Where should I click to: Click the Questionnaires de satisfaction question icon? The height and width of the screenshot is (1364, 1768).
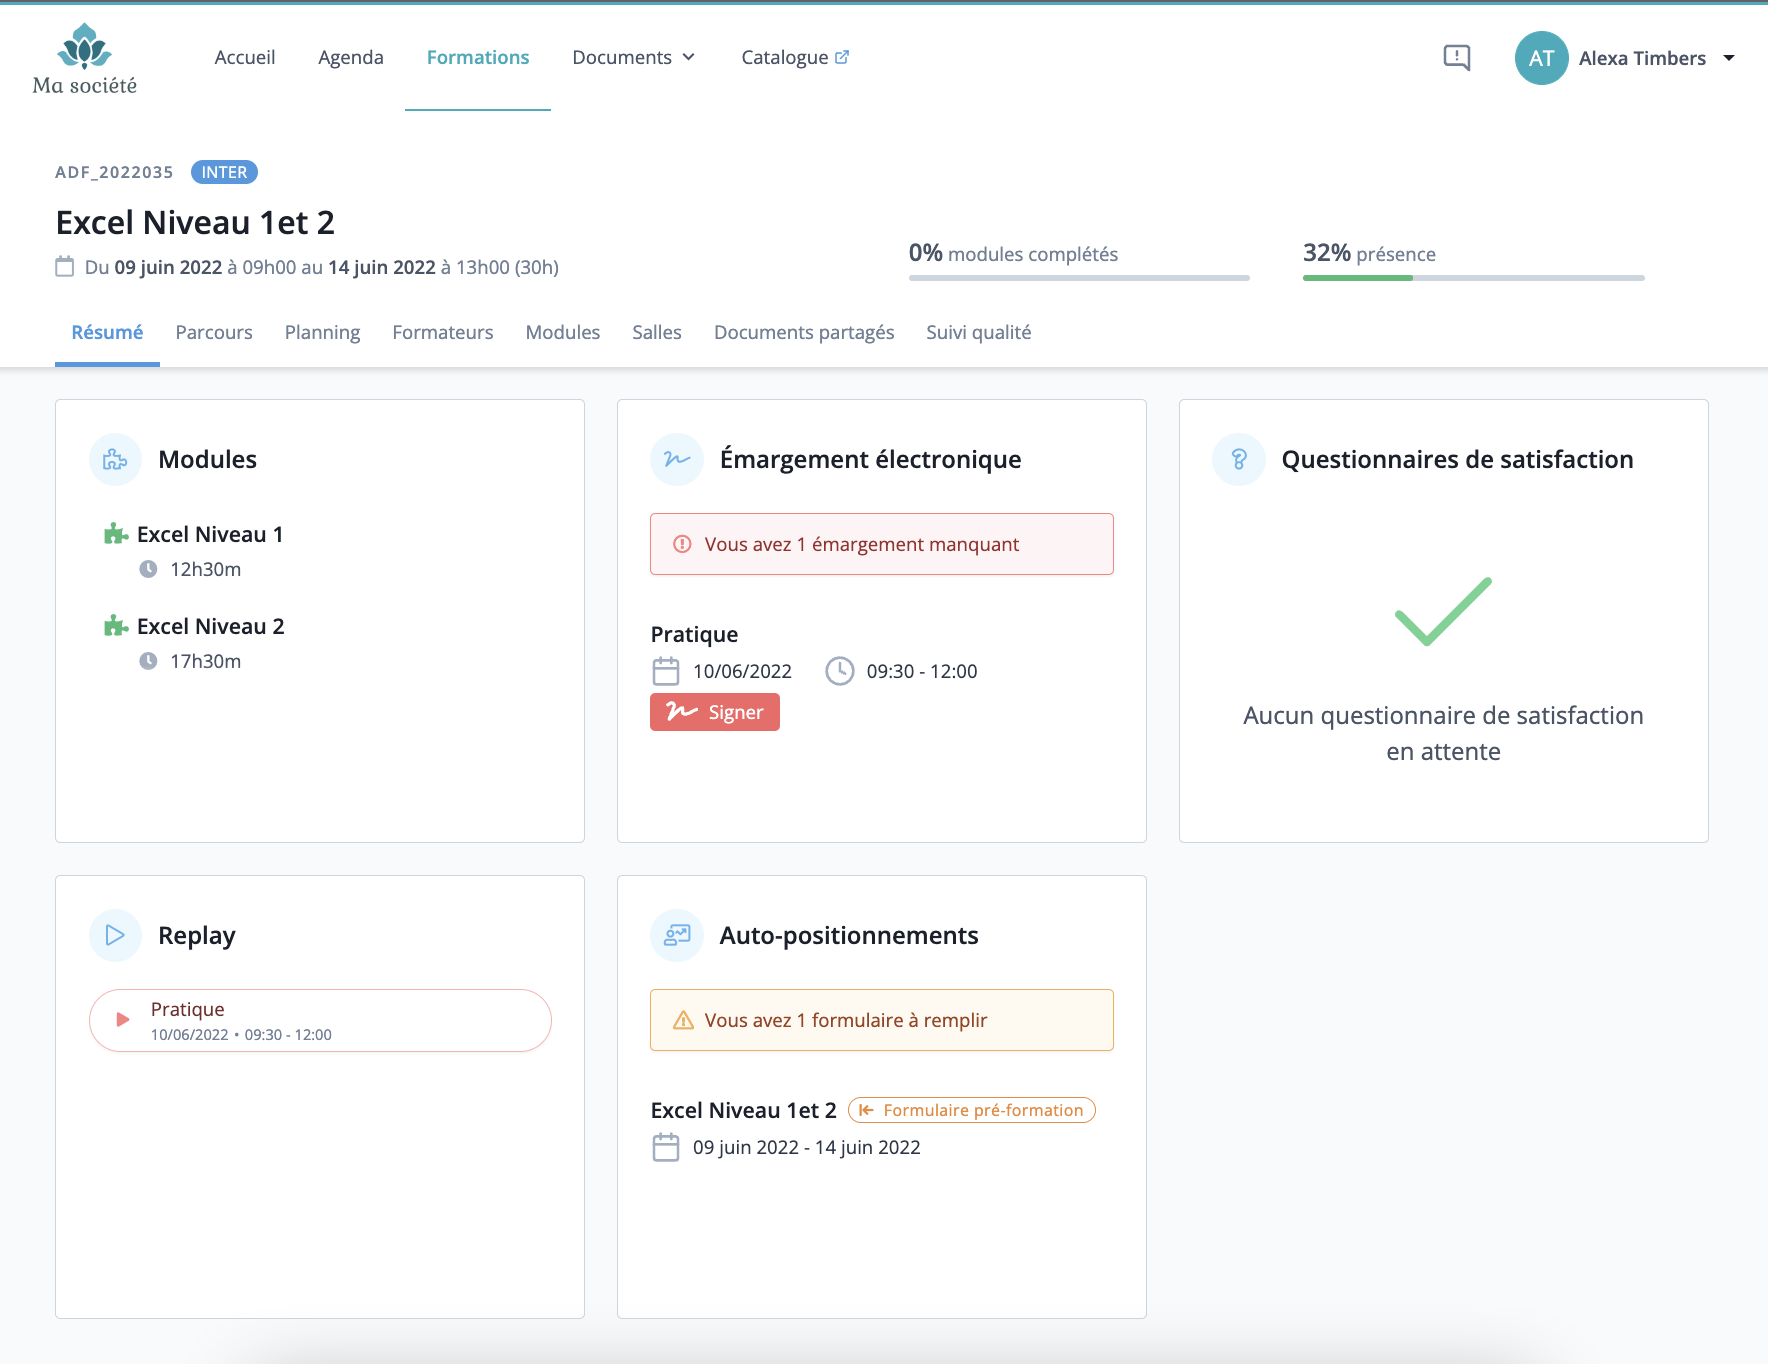click(1239, 459)
